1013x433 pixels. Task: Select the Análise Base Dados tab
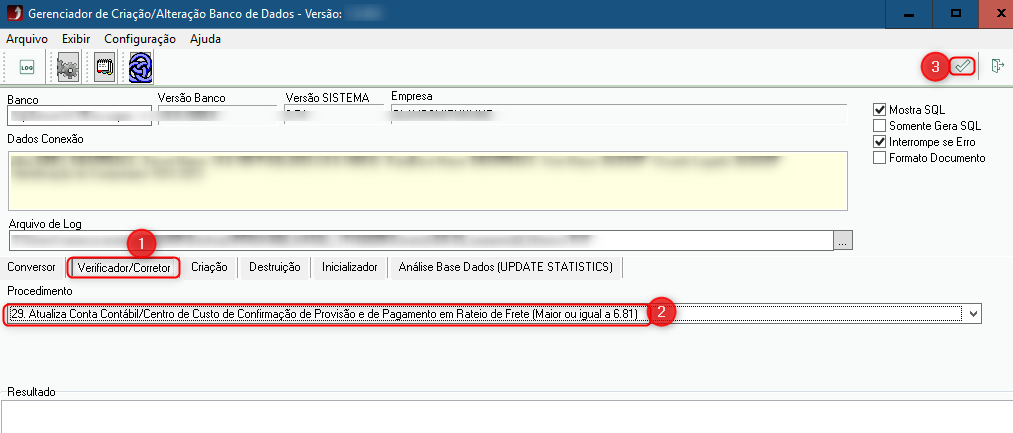507,267
